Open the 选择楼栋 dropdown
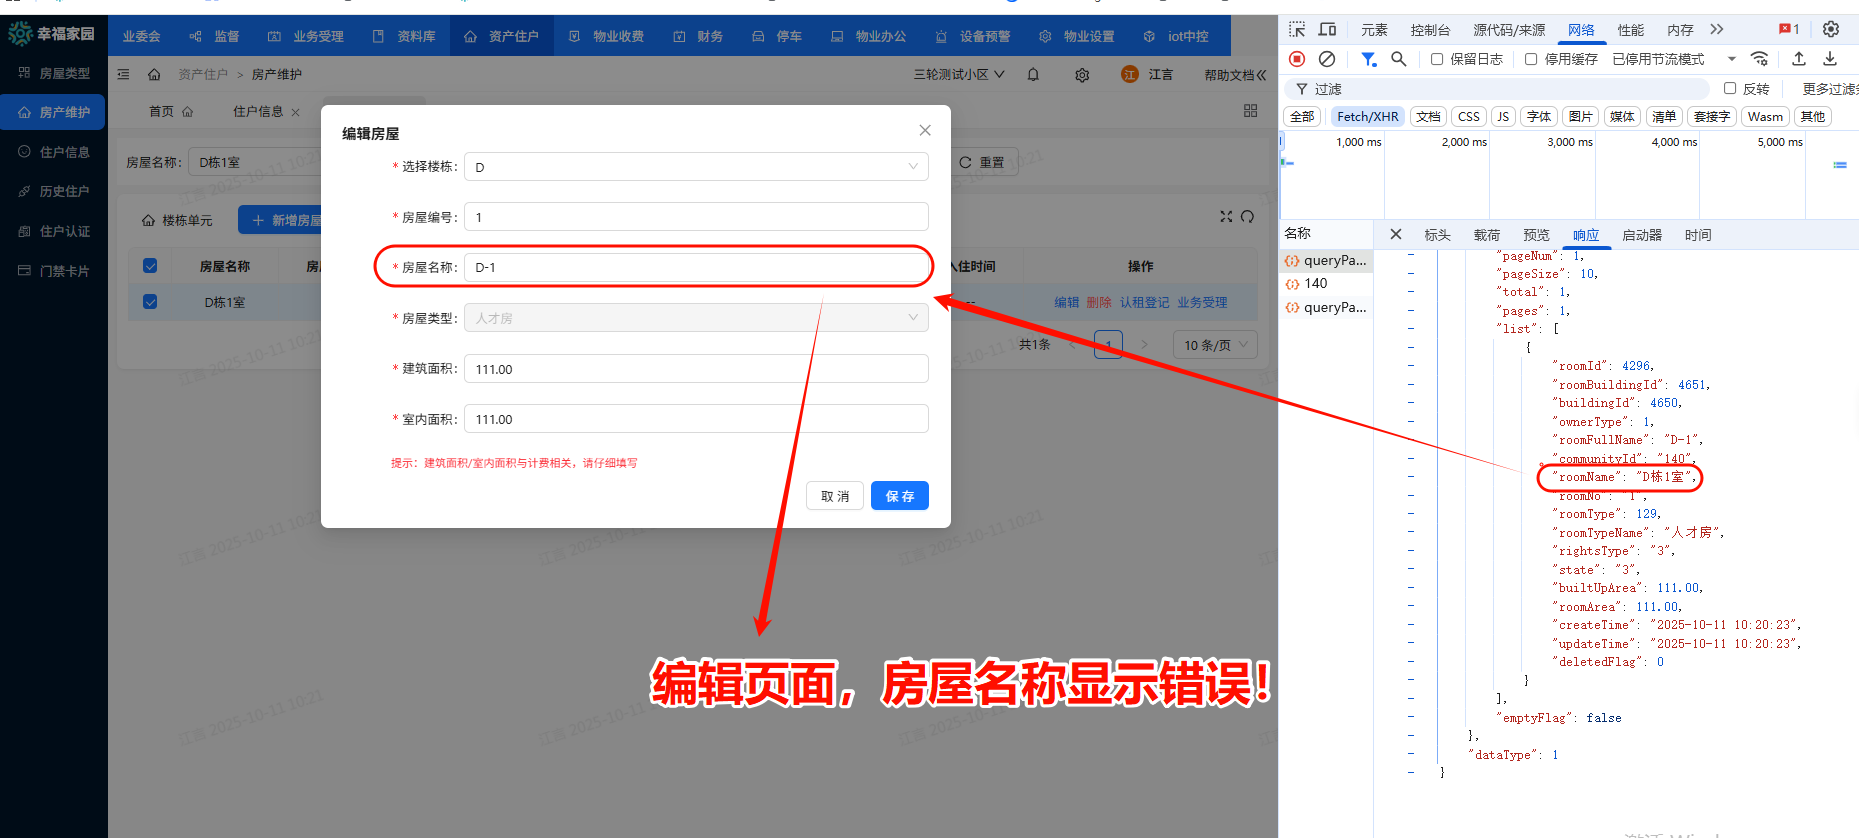This screenshot has height=838, width=1859. click(x=696, y=167)
